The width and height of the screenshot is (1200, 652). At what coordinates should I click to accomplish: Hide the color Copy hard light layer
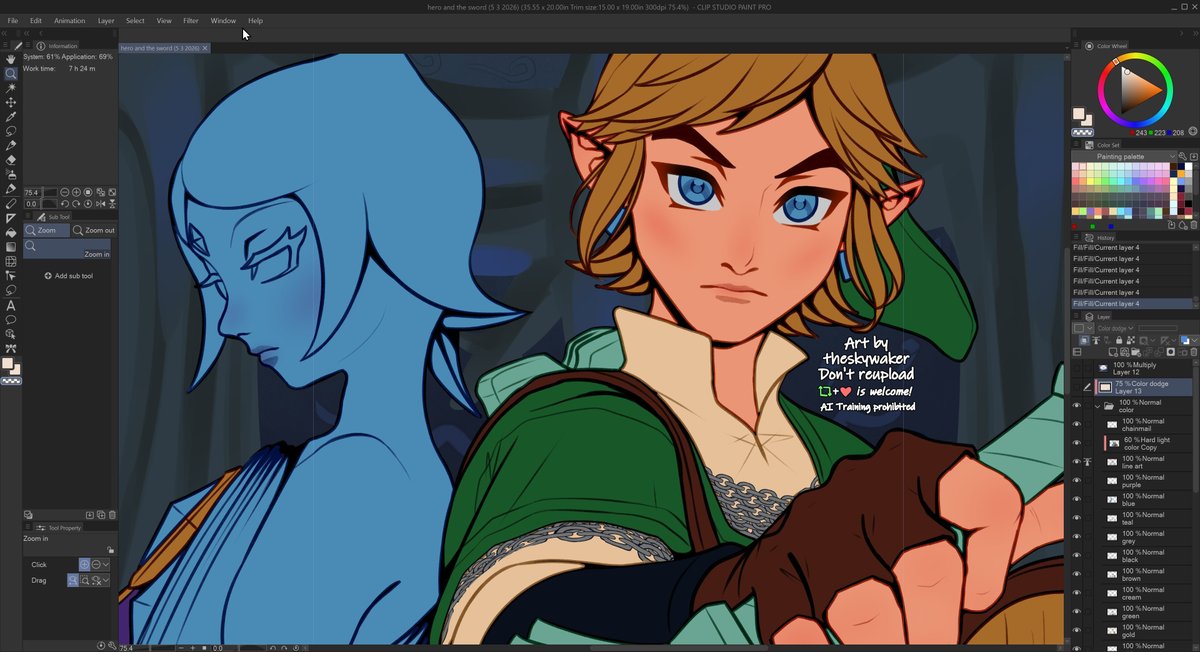1077,444
